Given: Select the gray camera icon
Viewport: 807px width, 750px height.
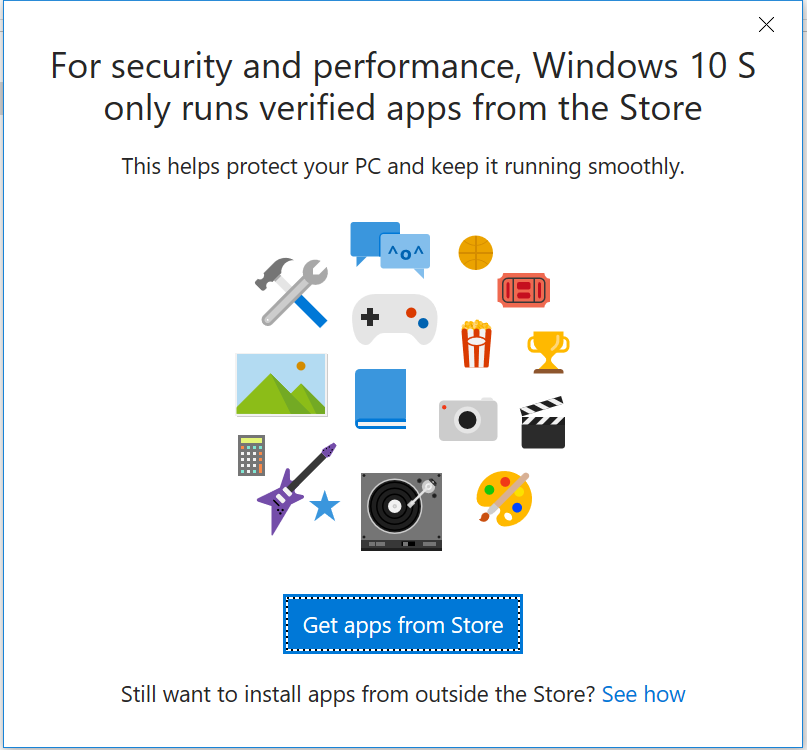Looking at the screenshot, I should pyautogui.click(x=468, y=419).
